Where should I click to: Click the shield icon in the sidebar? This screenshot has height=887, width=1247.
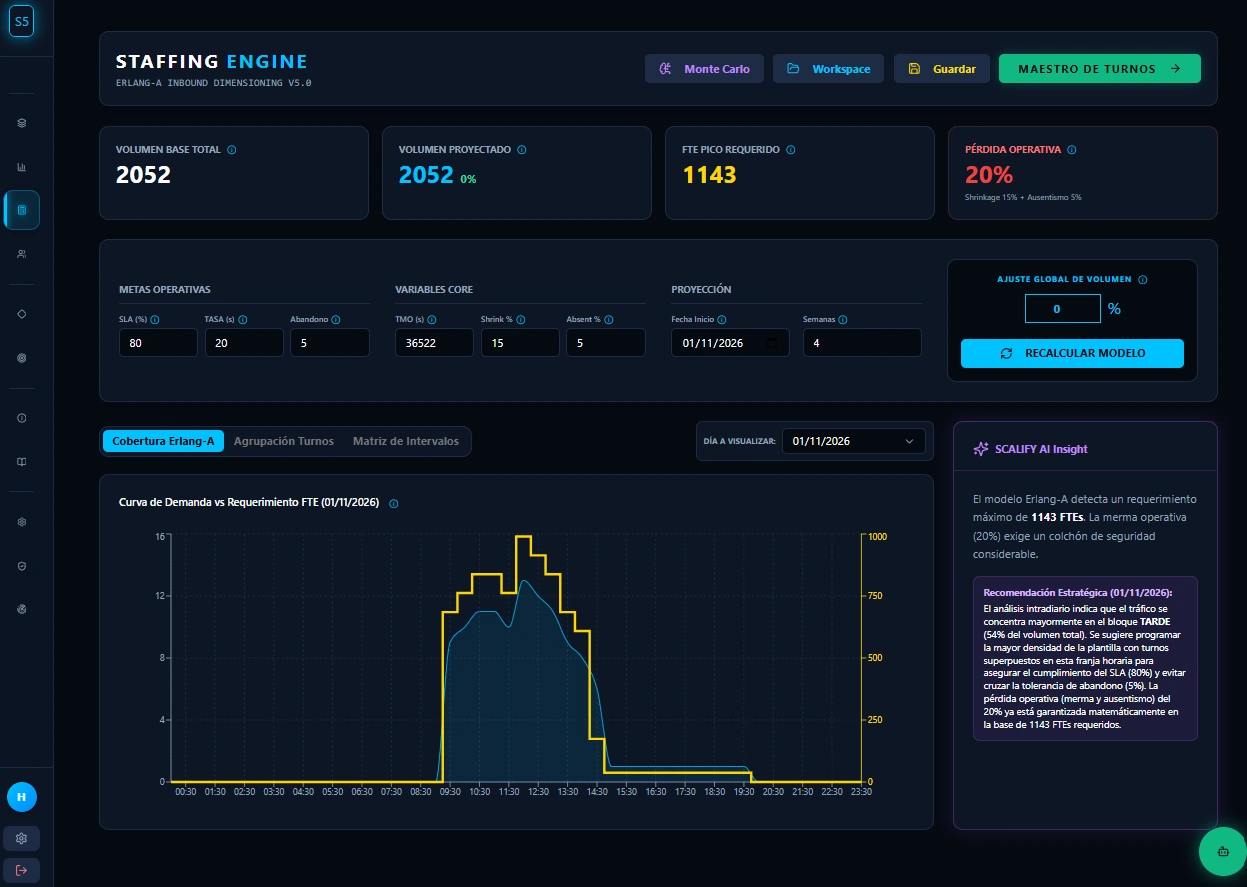pos(22,566)
